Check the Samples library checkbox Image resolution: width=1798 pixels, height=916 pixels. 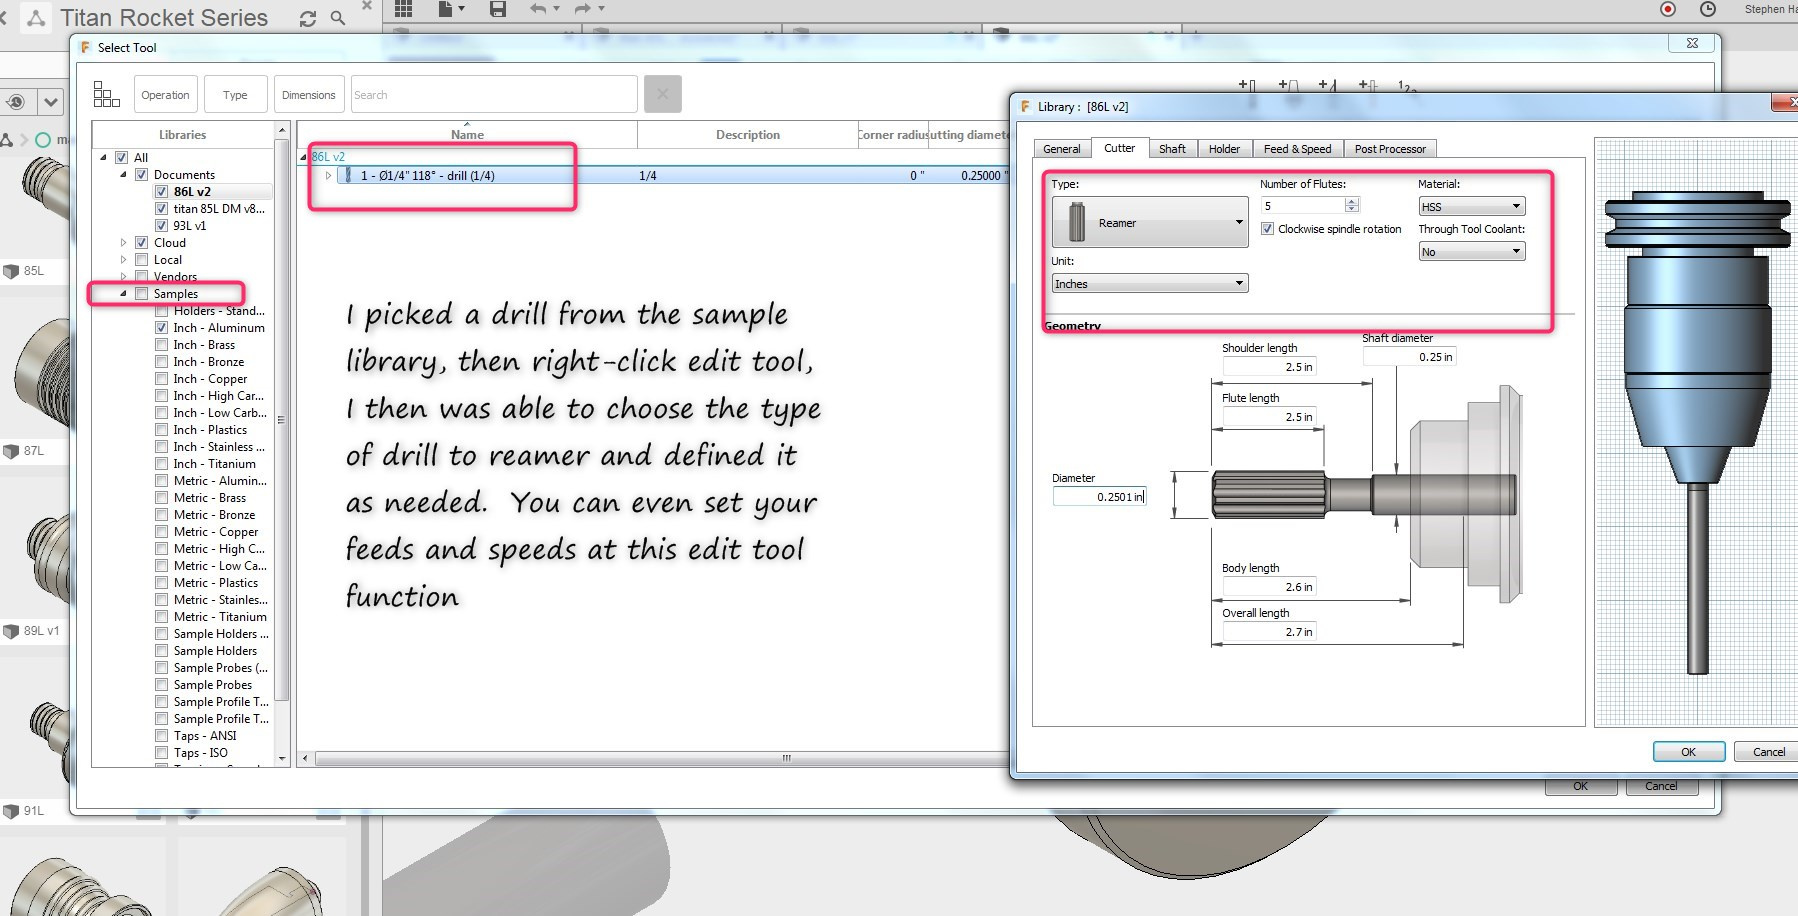click(x=141, y=294)
